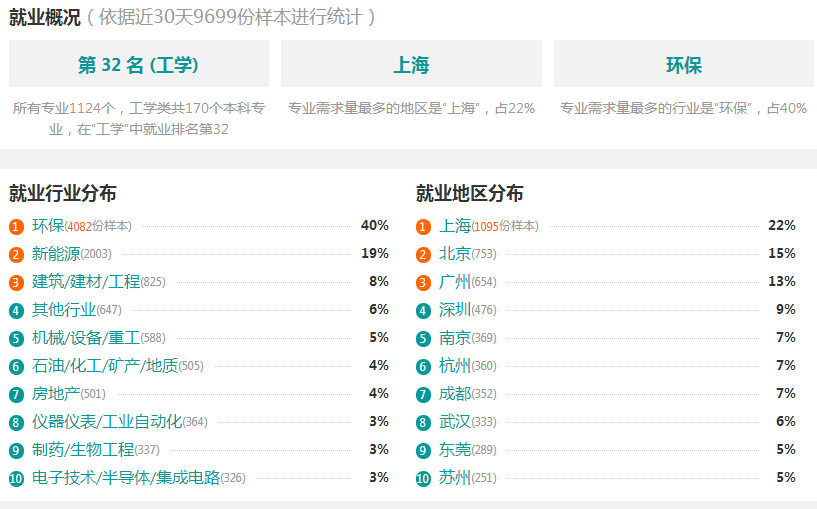This screenshot has height=509, width=817.
Task: Click rank badge 8 beside 仪器仪表/工业自动化
Action: (16, 423)
